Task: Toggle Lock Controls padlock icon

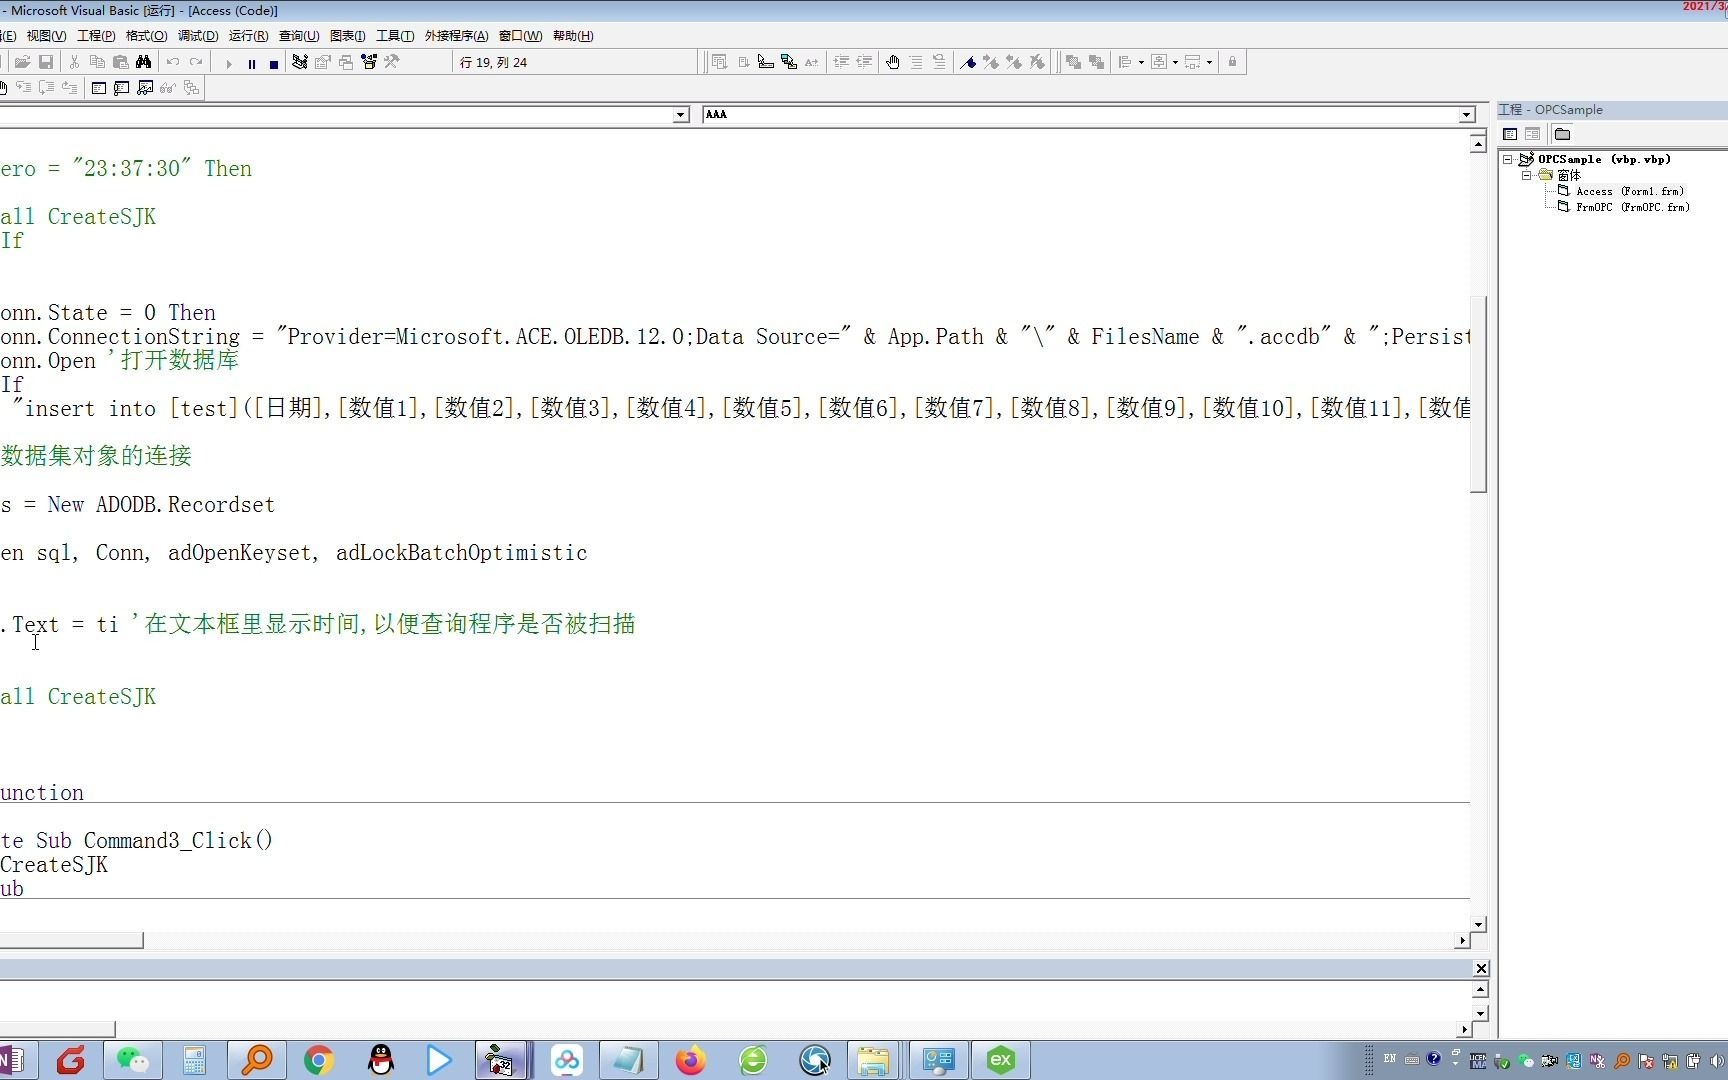Action: pyautogui.click(x=1232, y=62)
